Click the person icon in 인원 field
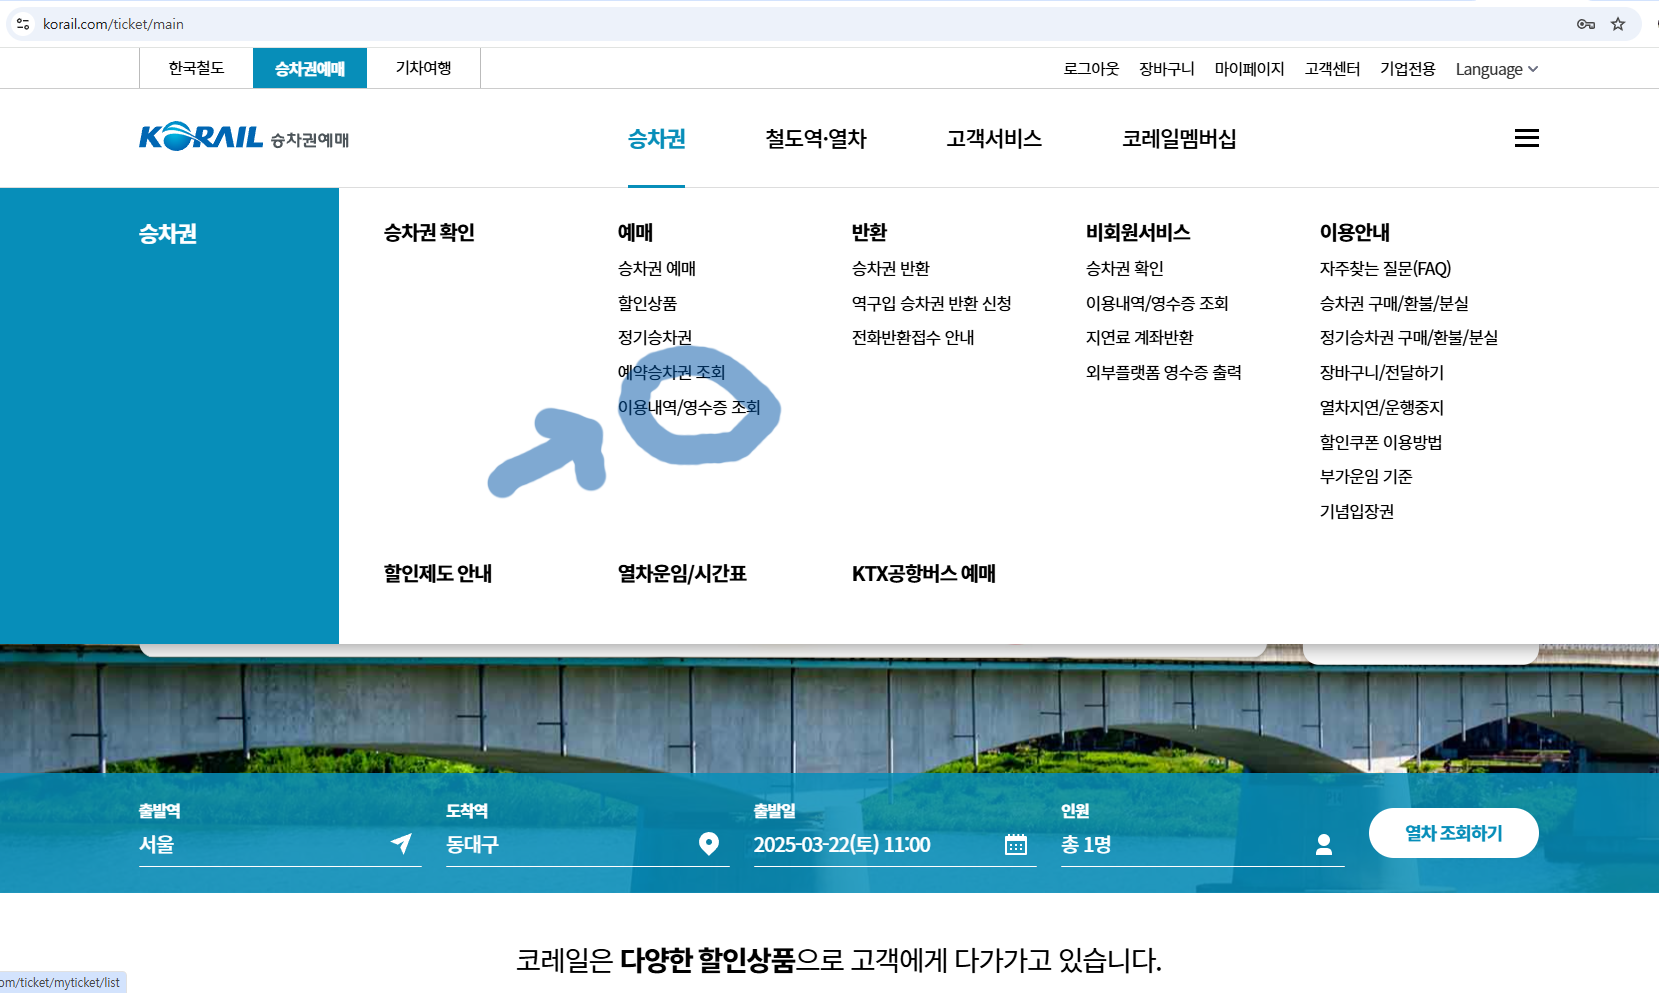The height and width of the screenshot is (993, 1659). (x=1324, y=845)
